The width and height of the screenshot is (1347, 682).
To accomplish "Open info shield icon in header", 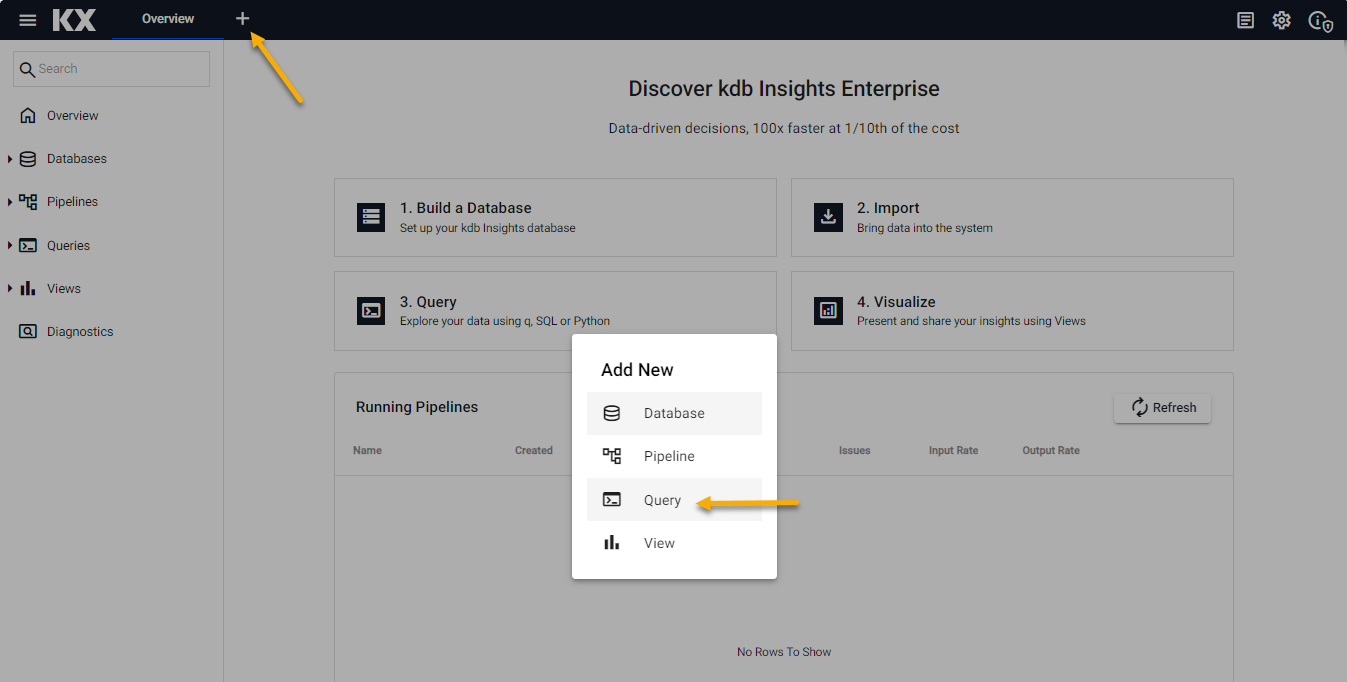I will tap(1320, 20).
